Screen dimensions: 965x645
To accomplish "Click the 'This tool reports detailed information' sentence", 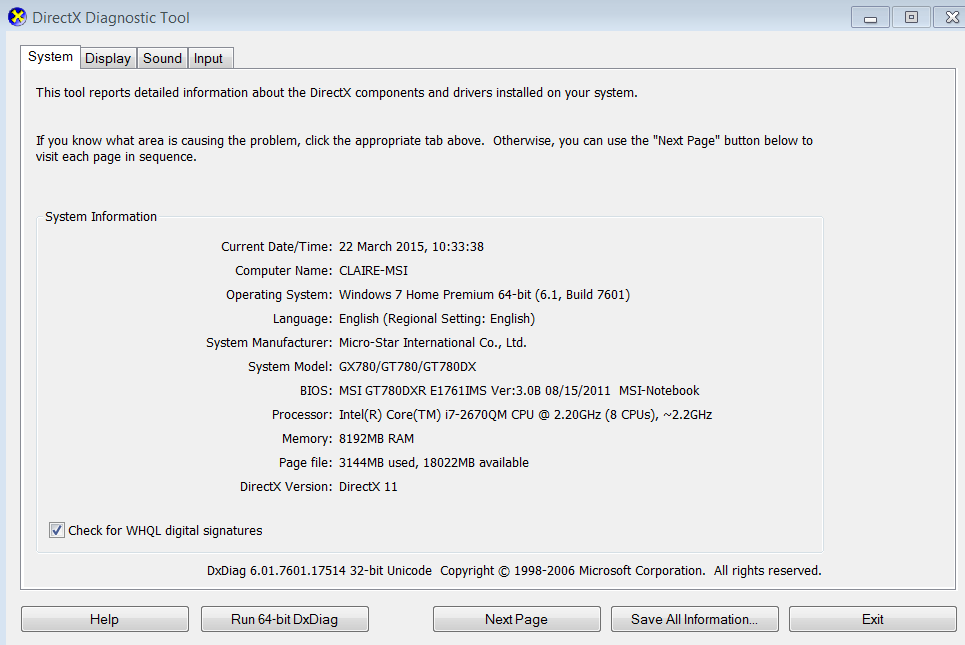I will point(337,93).
